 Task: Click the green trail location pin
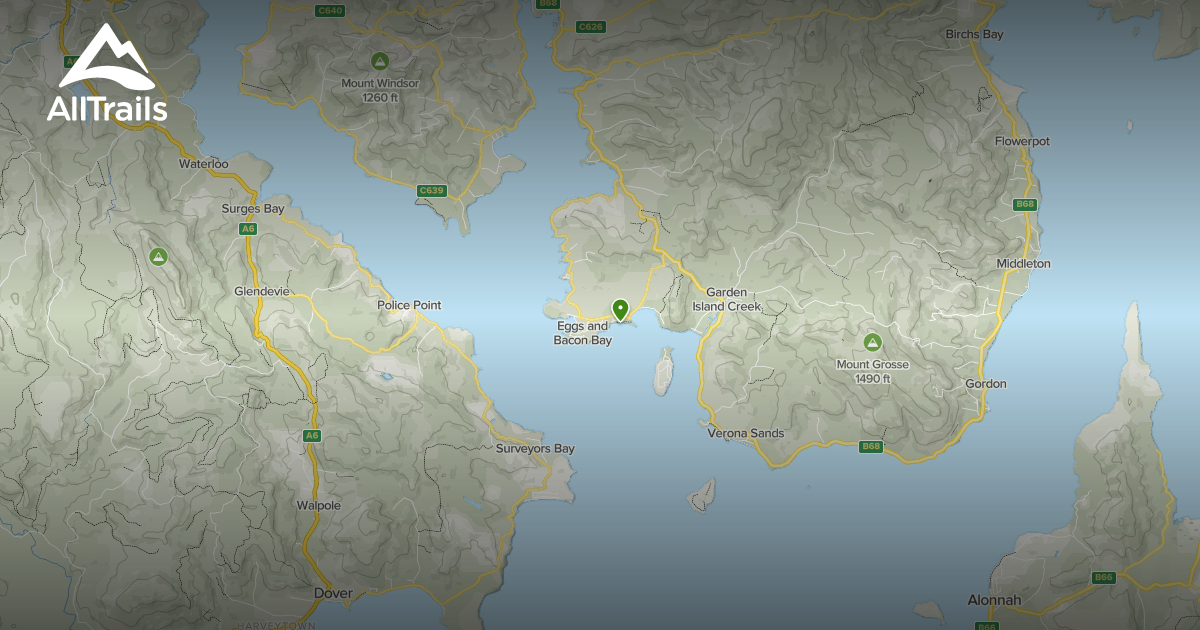click(x=621, y=311)
